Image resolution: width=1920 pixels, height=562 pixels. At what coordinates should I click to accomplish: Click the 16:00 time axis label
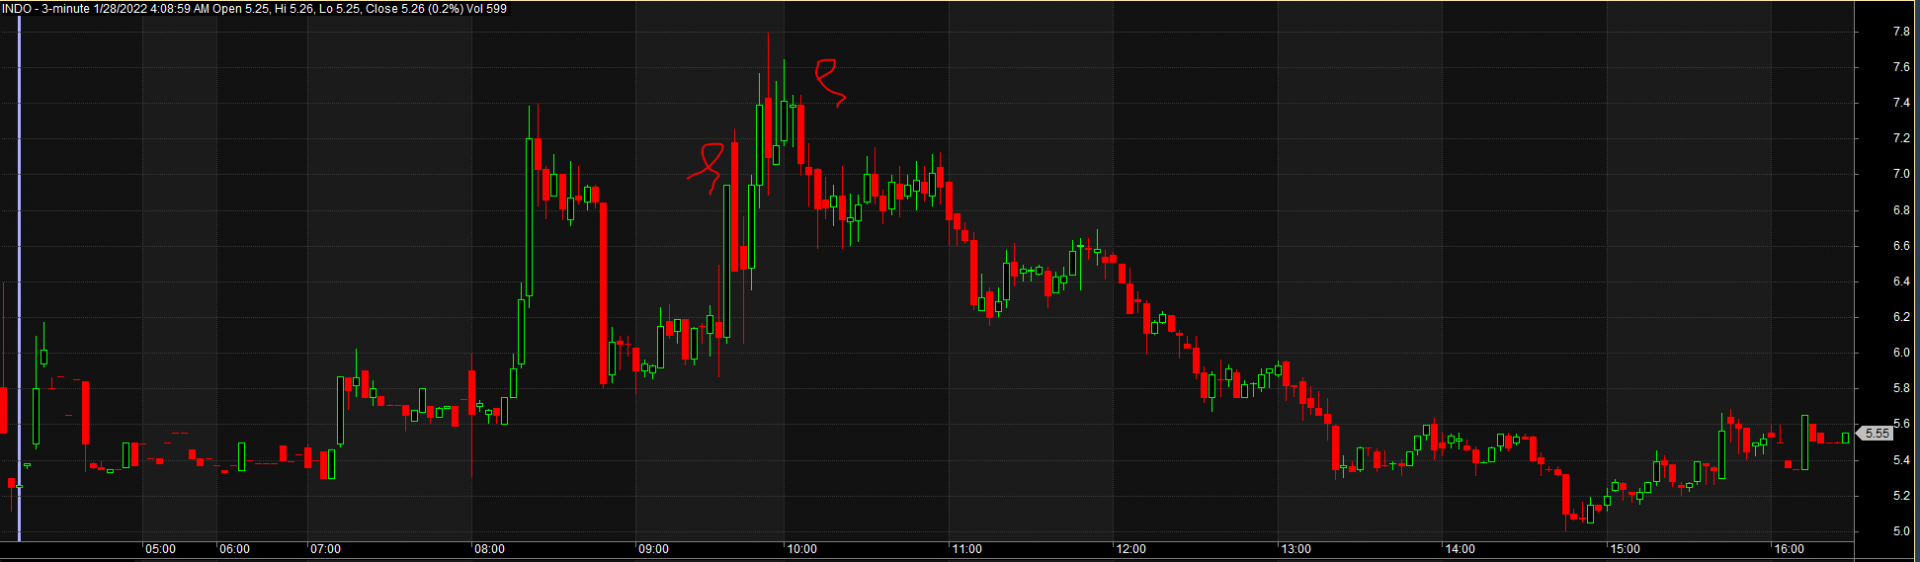[1789, 549]
